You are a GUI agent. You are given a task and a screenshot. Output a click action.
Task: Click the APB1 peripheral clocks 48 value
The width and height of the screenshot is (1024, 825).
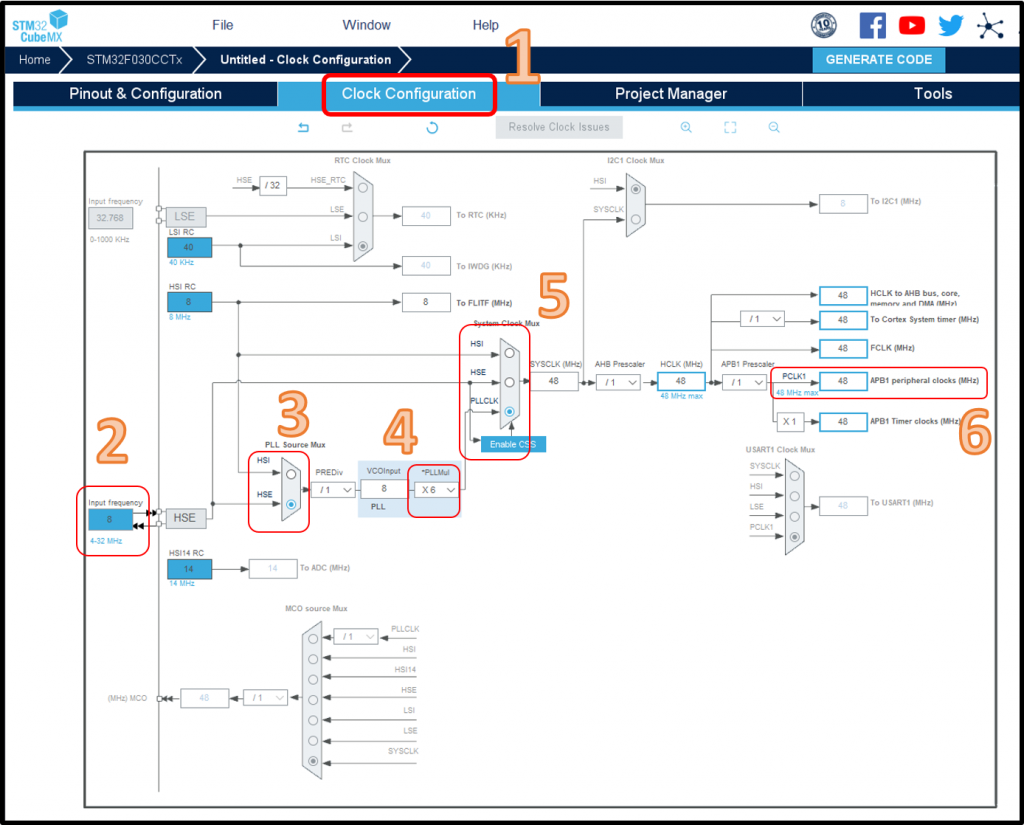(x=843, y=381)
